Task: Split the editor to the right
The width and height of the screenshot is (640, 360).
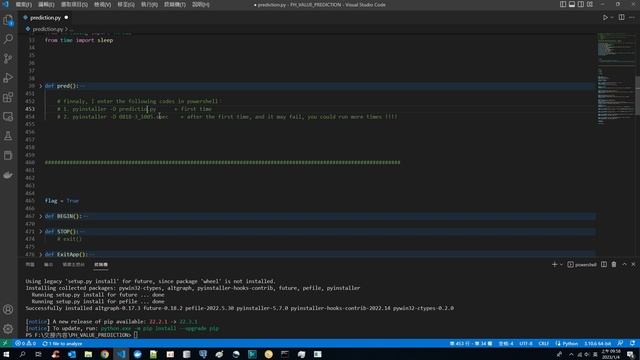Action: coord(621,18)
